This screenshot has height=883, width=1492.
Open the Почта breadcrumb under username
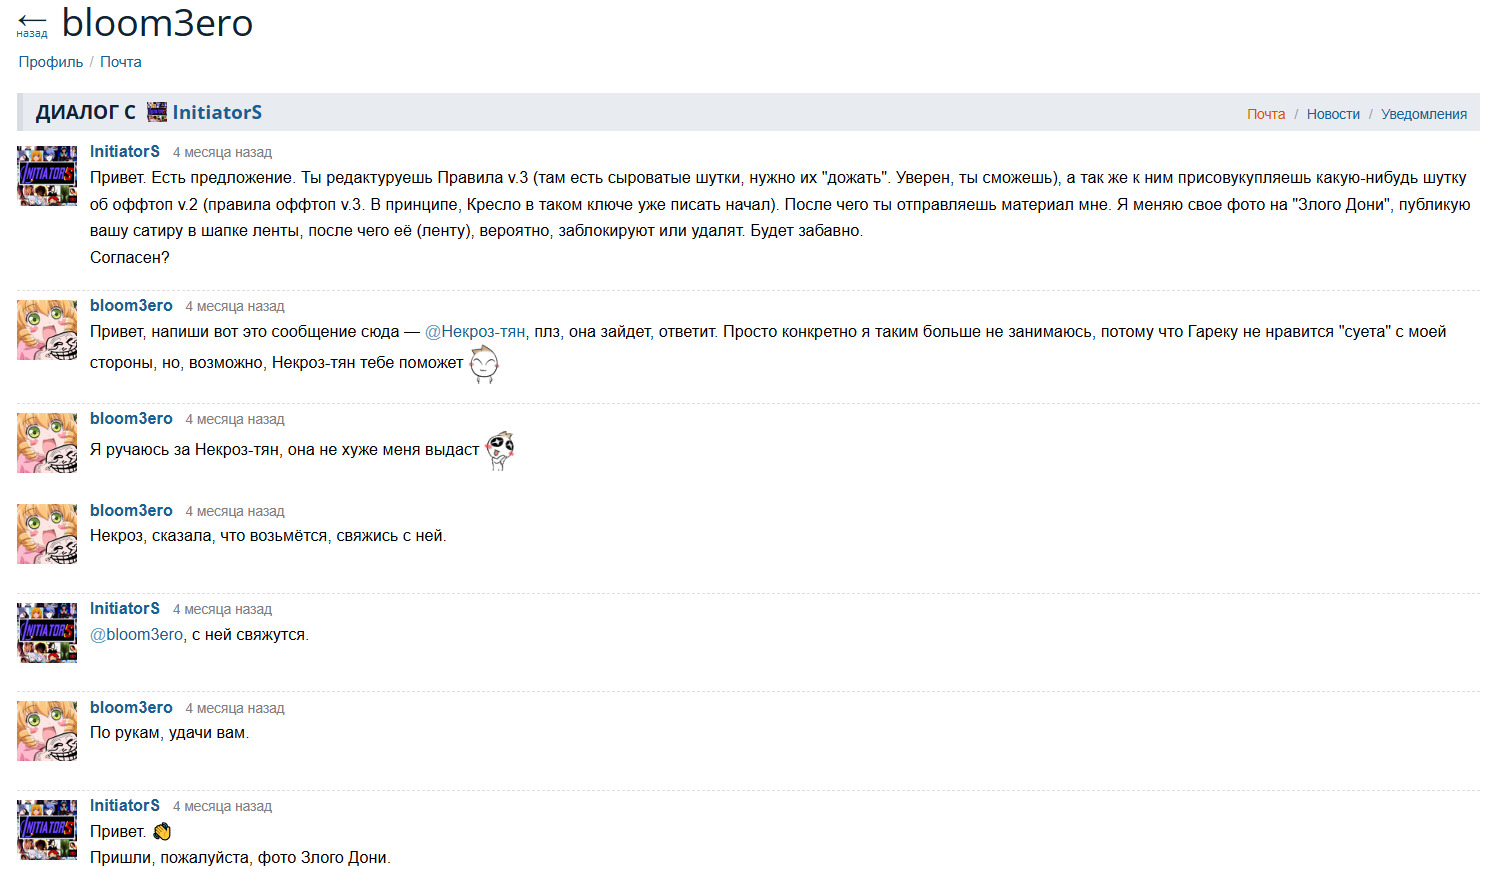[x=121, y=62]
